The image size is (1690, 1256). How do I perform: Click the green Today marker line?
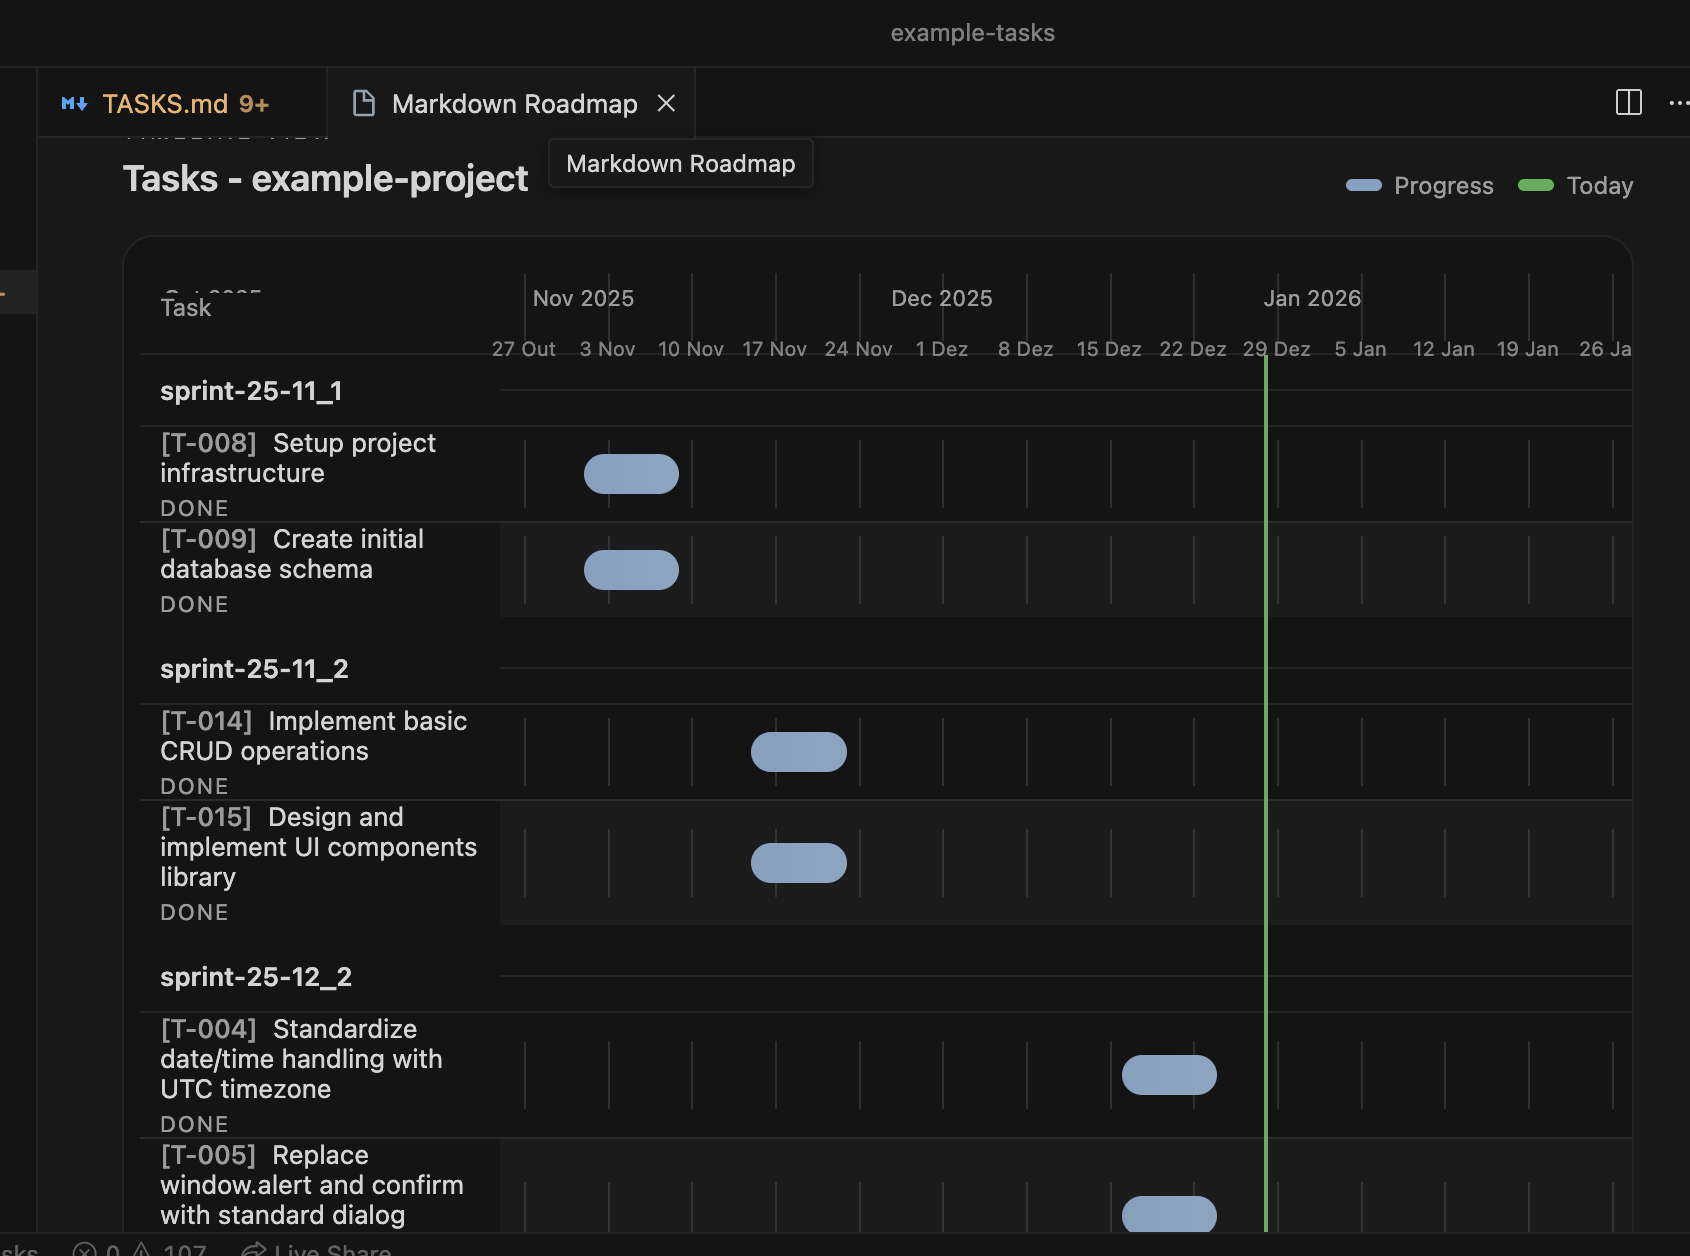pyautogui.click(x=1265, y=700)
